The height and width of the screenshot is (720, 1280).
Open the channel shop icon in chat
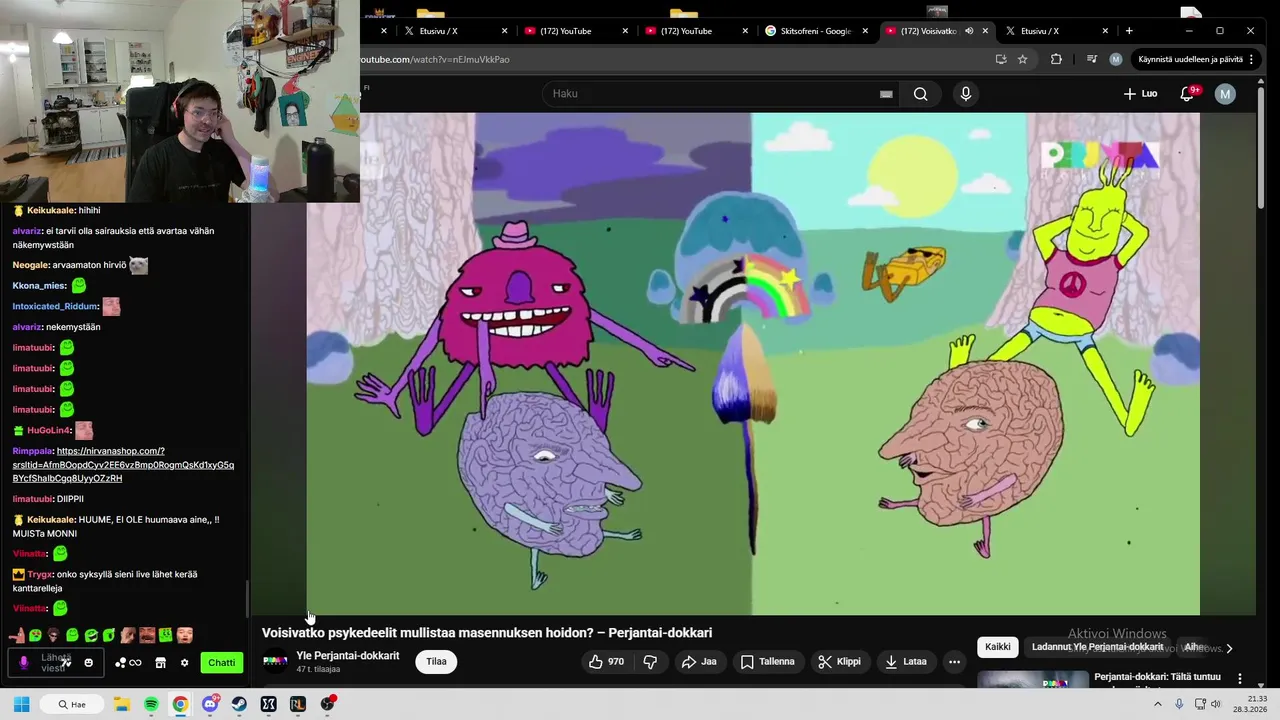click(x=160, y=663)
